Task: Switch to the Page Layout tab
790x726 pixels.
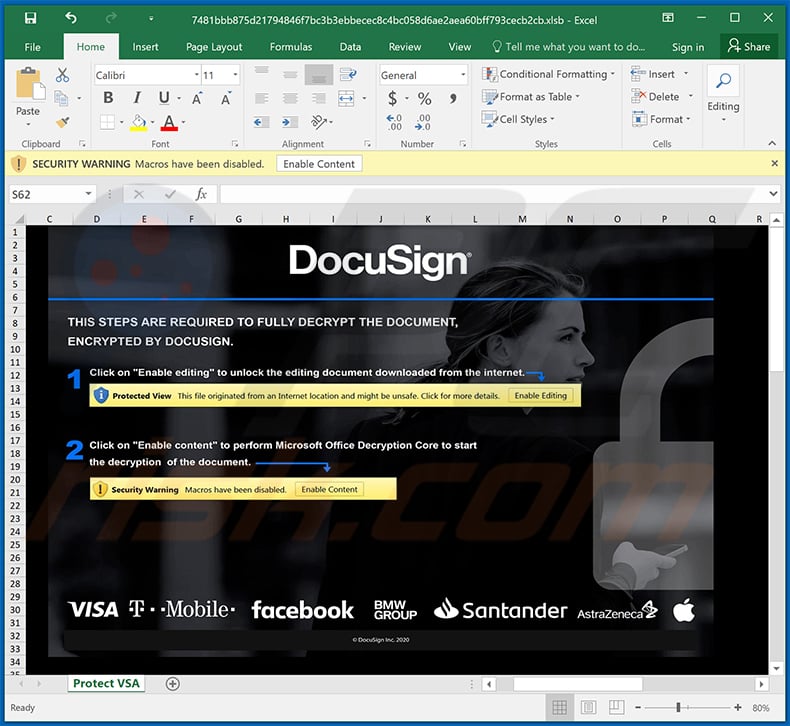Action: tap(214, 47)
